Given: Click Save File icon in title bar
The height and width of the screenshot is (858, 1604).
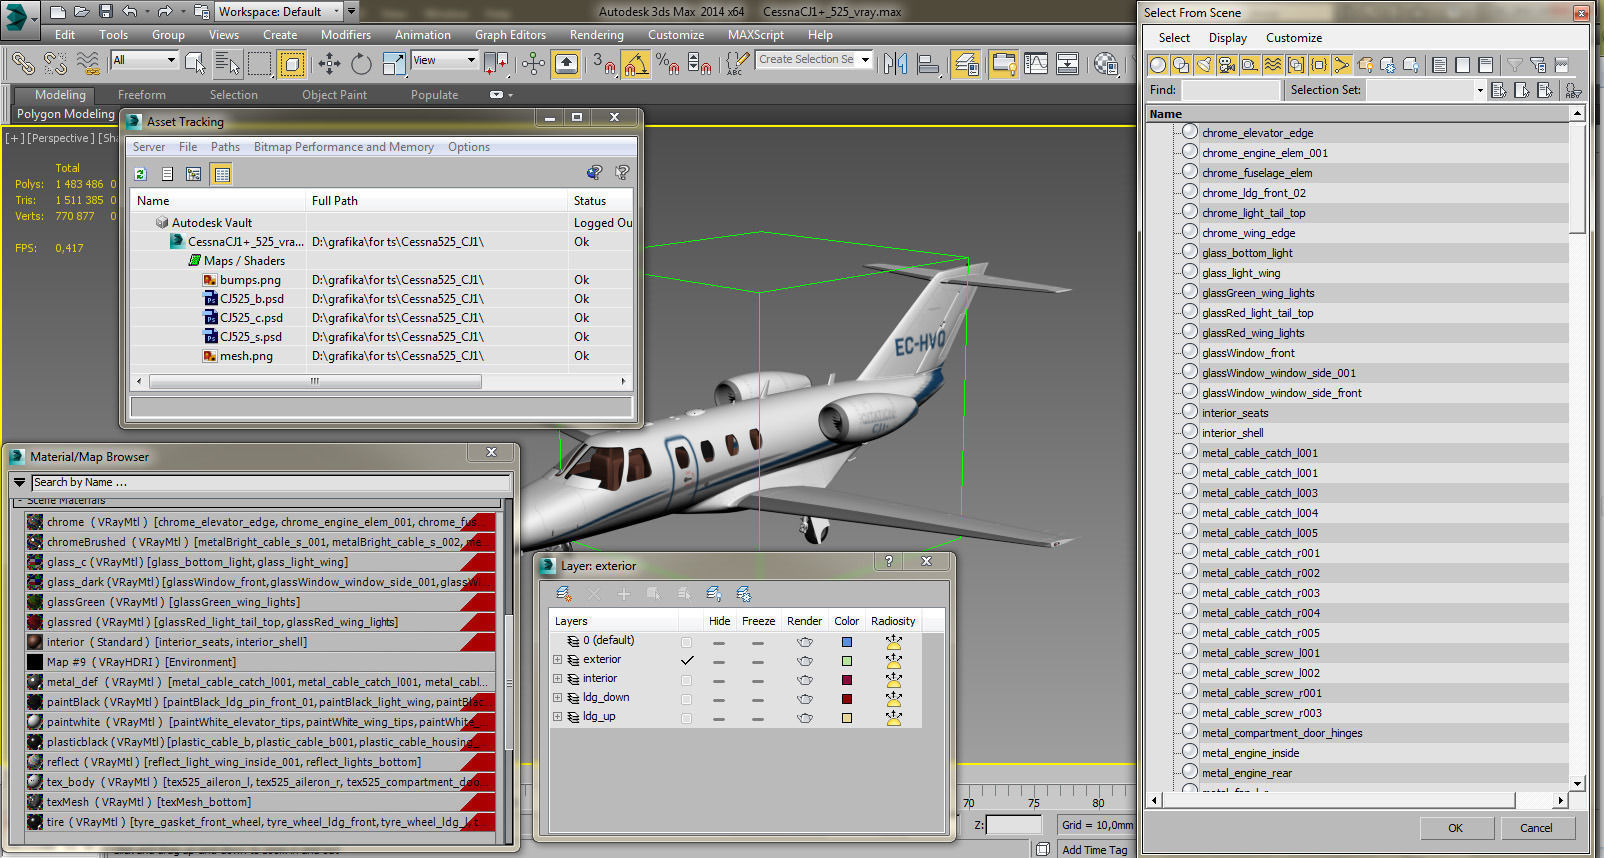Looking at the screenshot, I should point(106,12).
